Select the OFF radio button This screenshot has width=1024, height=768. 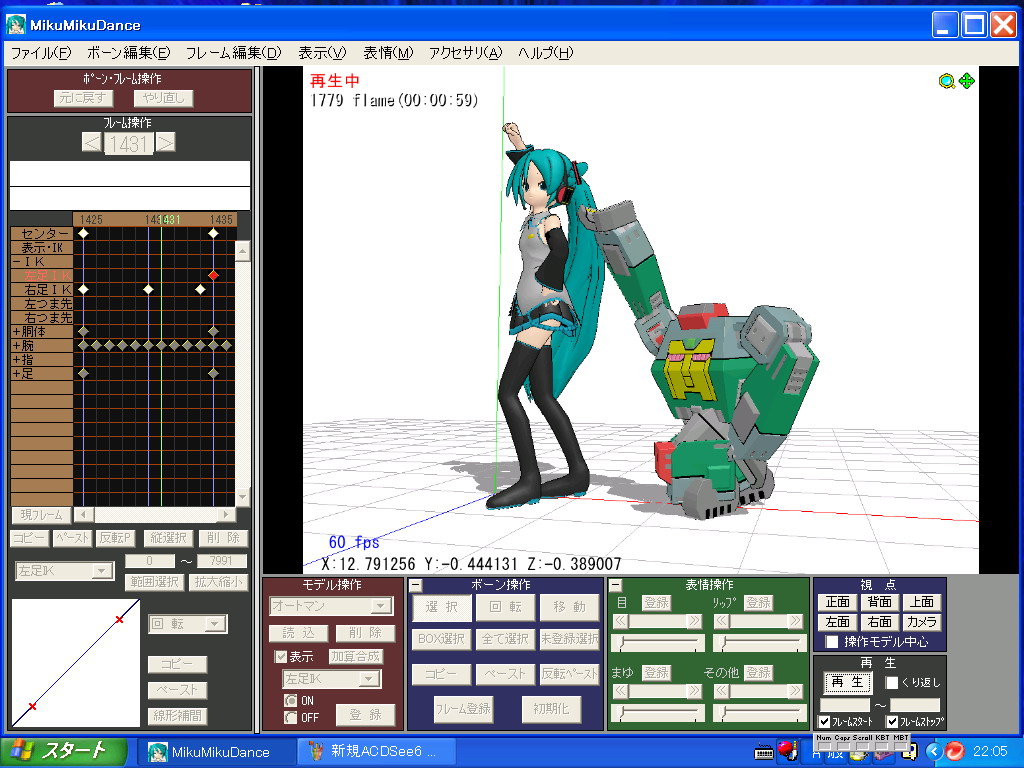291,717
